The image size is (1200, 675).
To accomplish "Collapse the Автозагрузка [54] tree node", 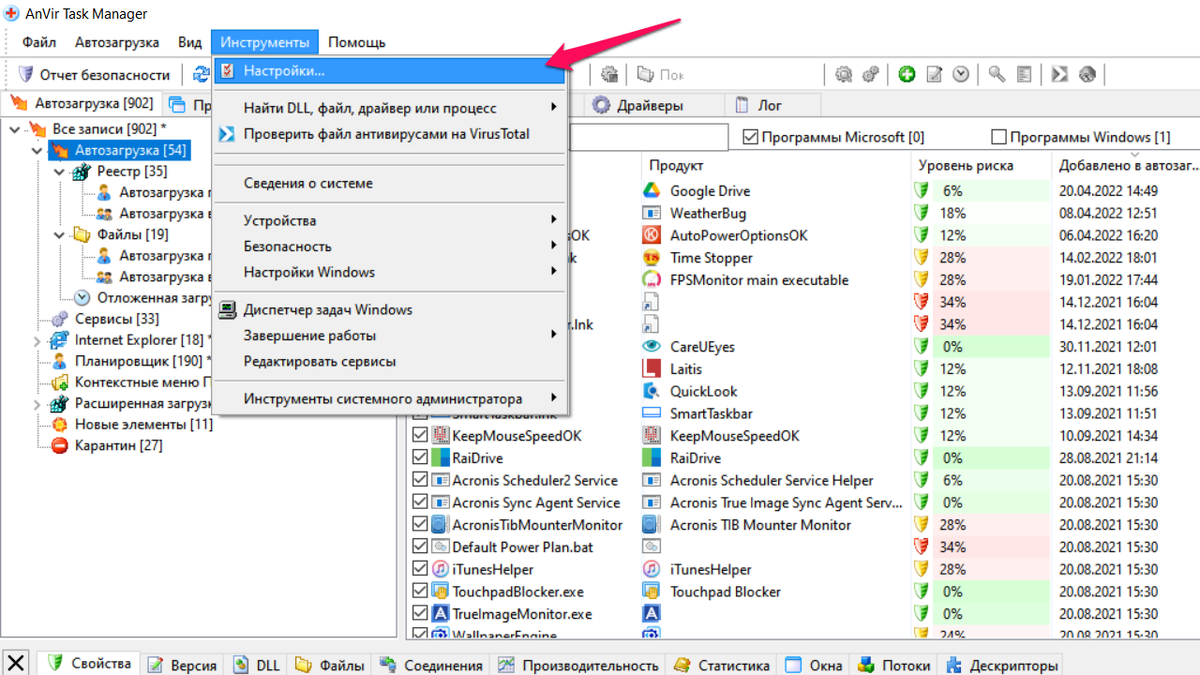I will coord(38,150).
